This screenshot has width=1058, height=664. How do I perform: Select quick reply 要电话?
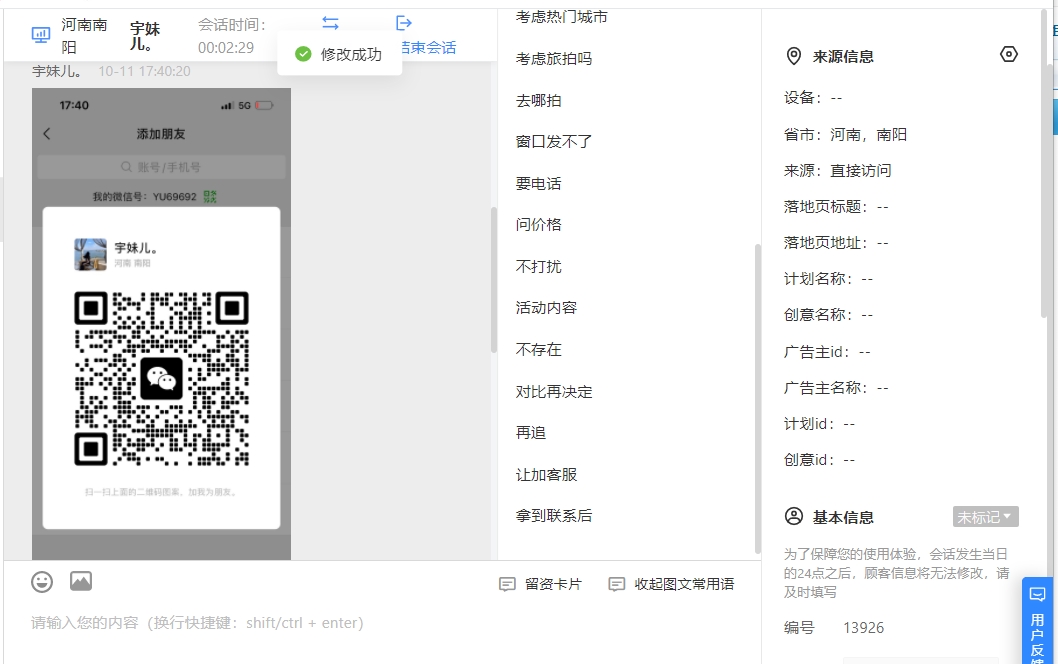(x=538, y=184)
